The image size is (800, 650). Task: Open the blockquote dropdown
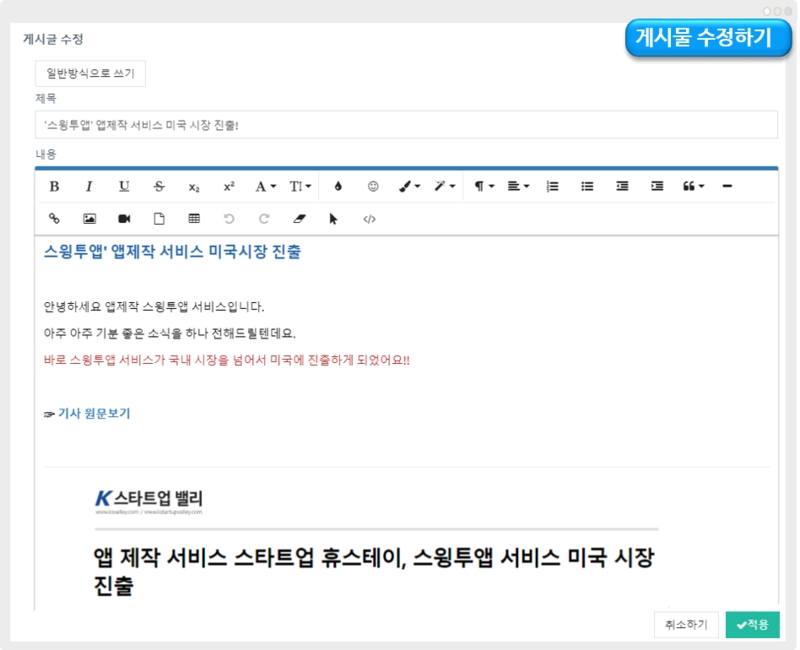[693, 186]
